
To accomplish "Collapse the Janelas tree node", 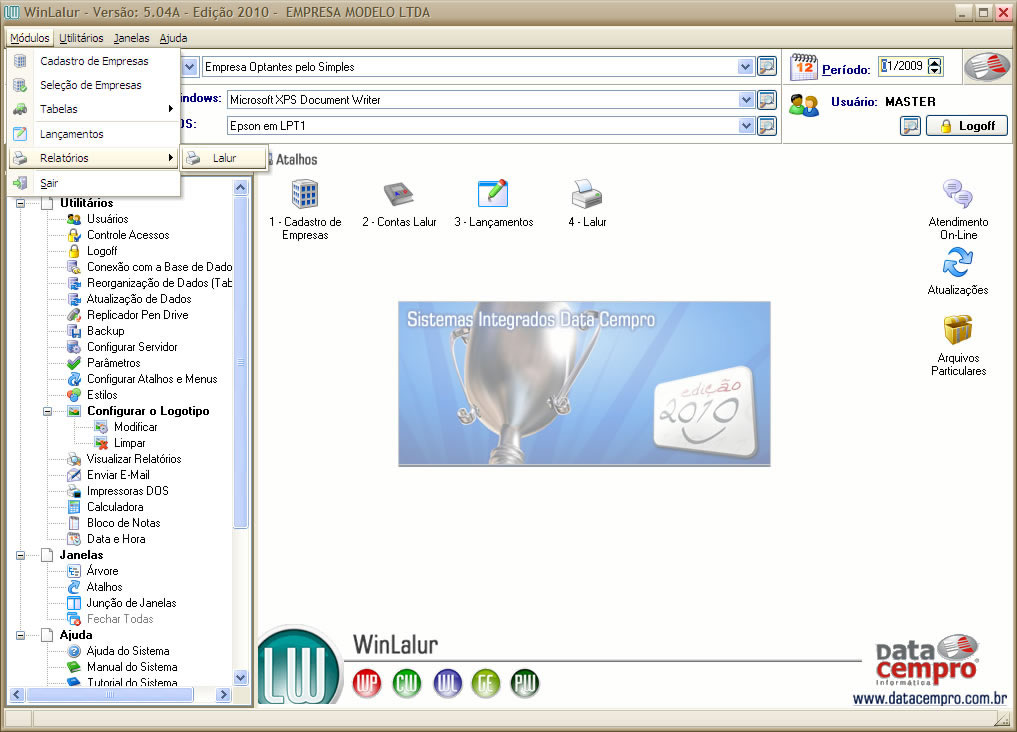I will tap(21, 555).
